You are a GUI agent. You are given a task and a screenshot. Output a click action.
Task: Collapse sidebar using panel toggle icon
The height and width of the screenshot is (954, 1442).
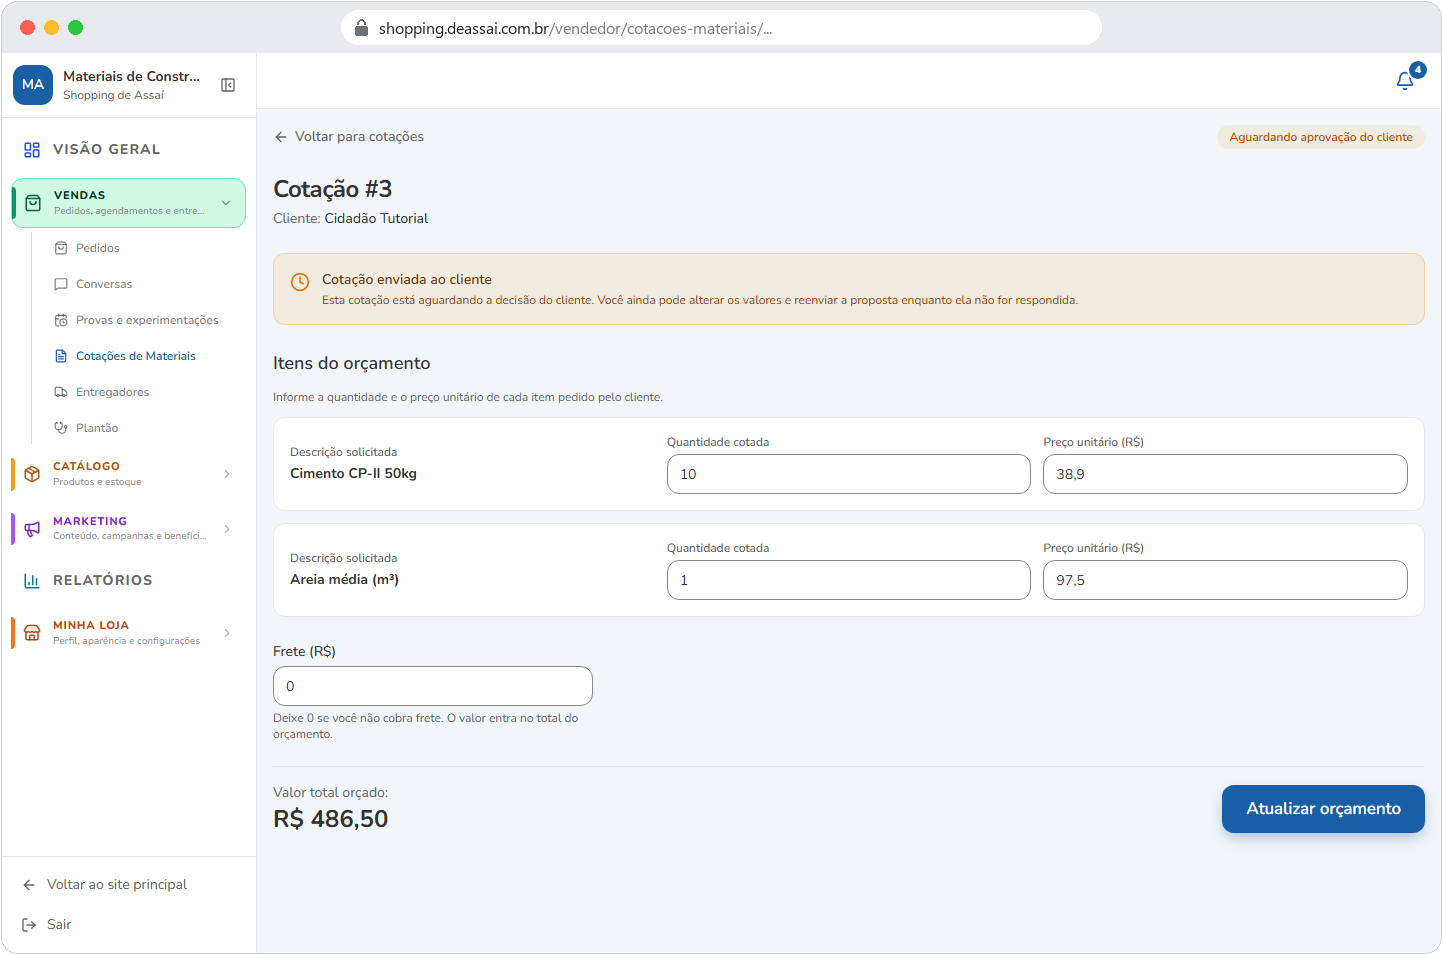pos(228,85)
